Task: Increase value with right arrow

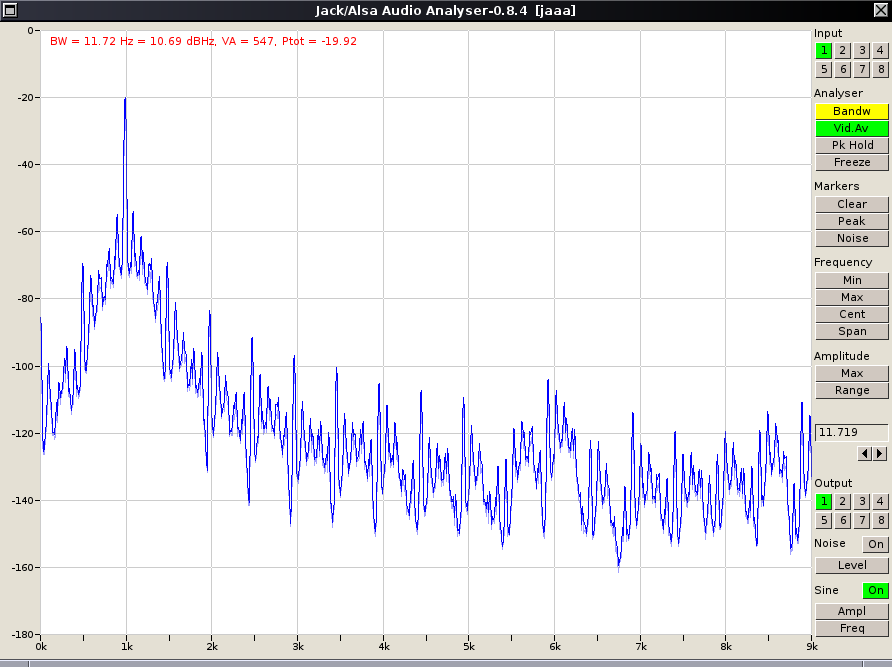Action: click(x=880, y=454)
